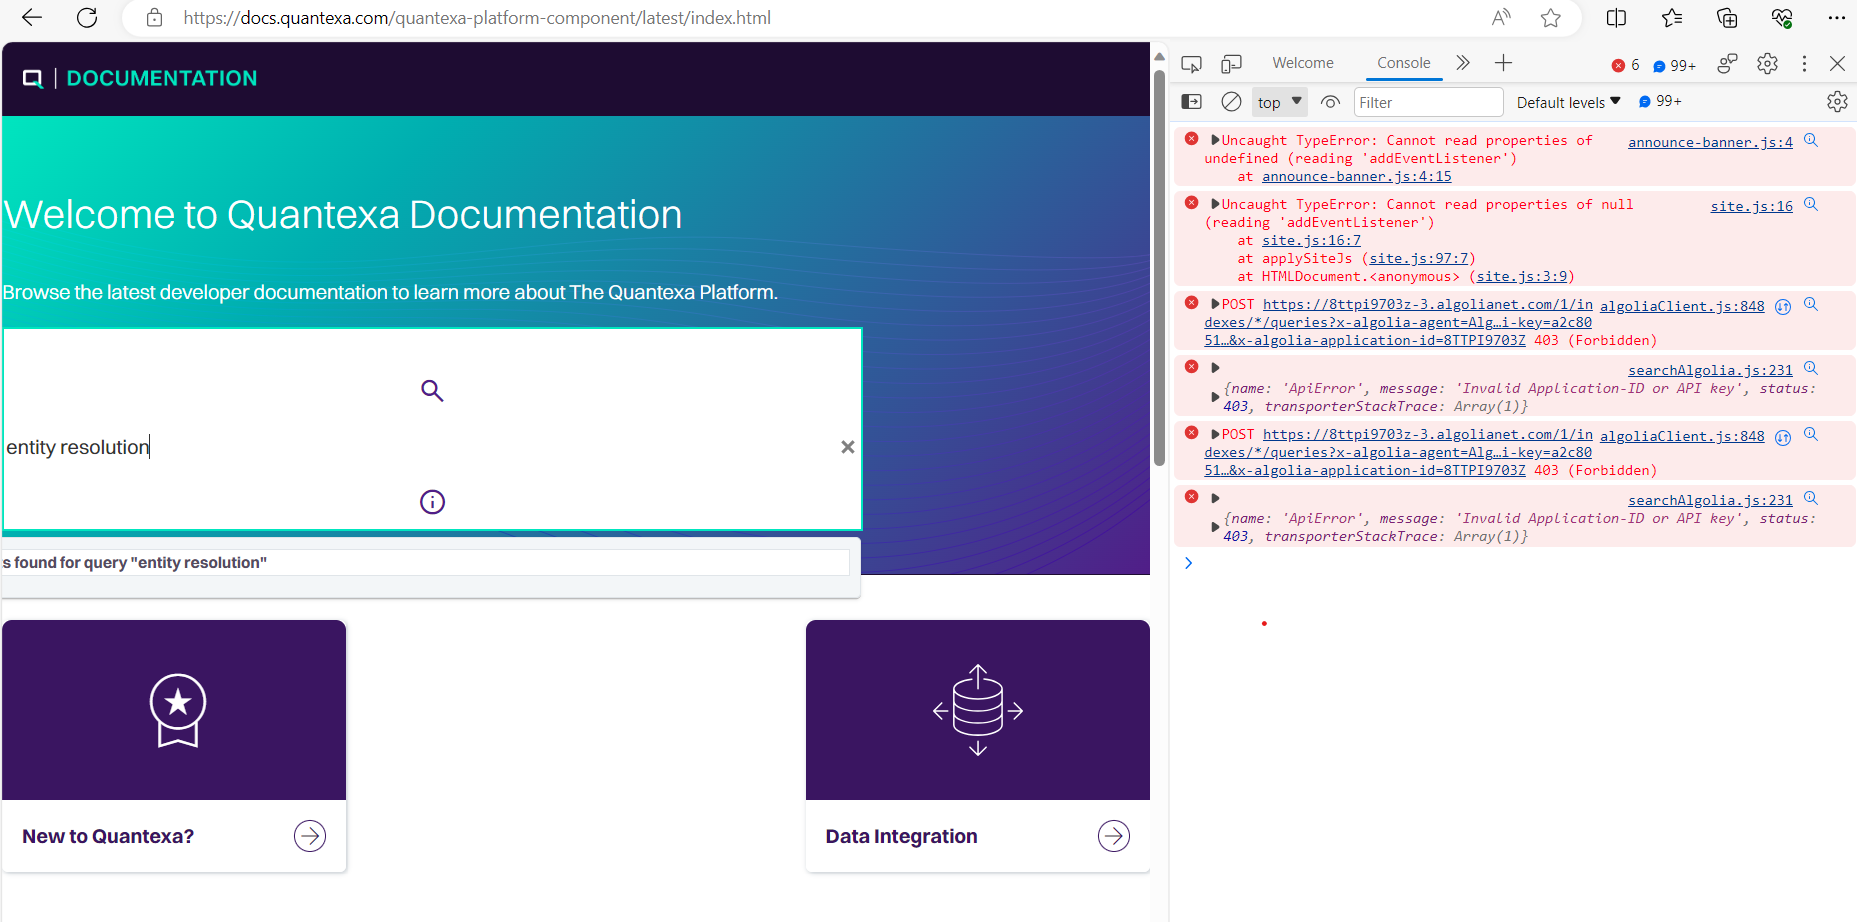This screenshot has height=922, width=1857.
Task: Click the browser address bar URL
Action: click(x=477, y=18)
